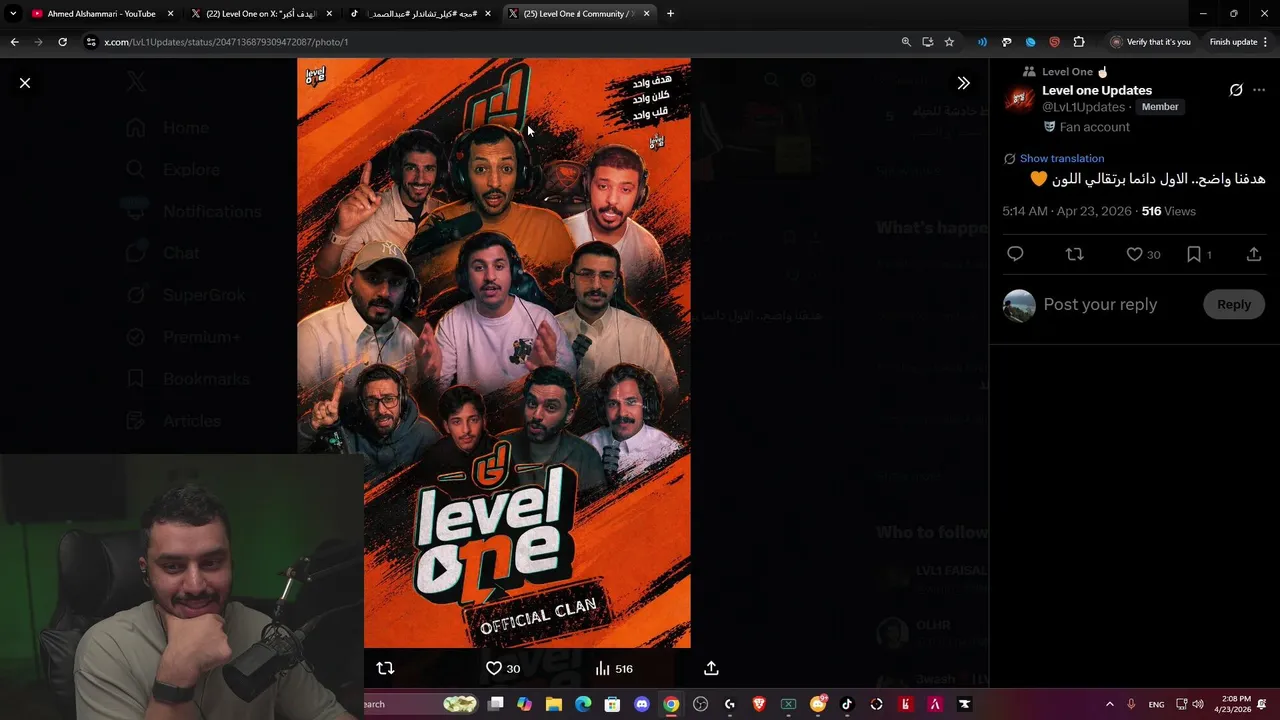1280x720 pixels.
Task: Open the zoom magnifier icon in address bar
Action: pyautogui.click(x=906, y=42)
